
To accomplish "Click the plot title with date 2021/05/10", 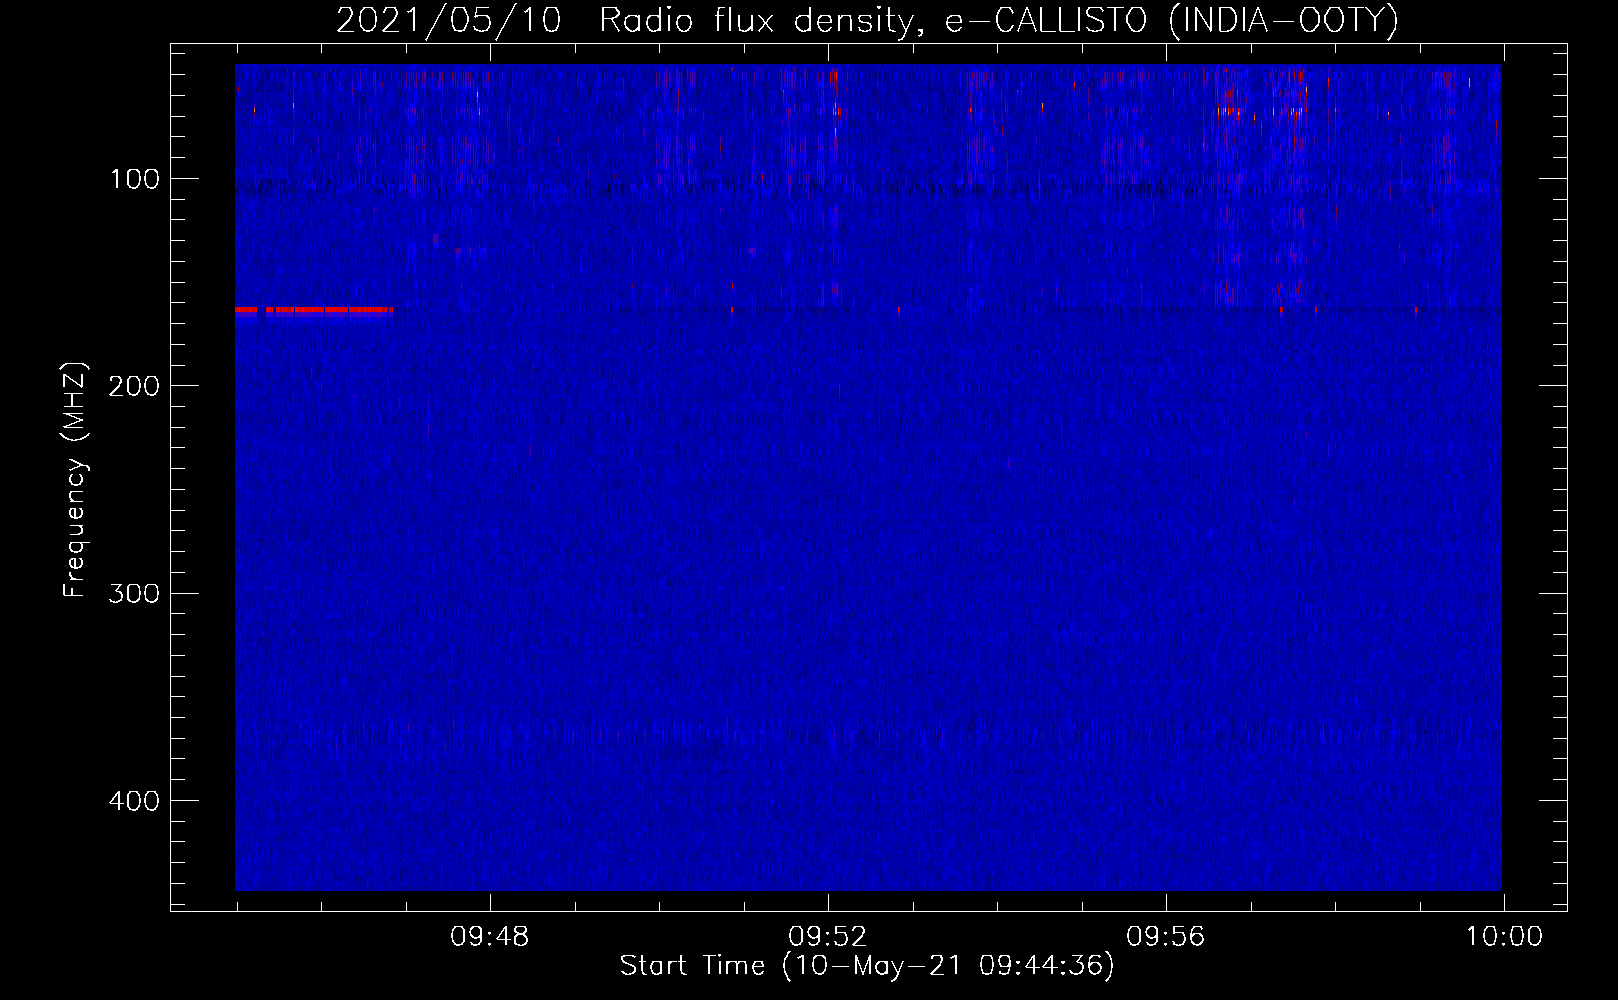I will pyautogui.click(x=867, y=20).
